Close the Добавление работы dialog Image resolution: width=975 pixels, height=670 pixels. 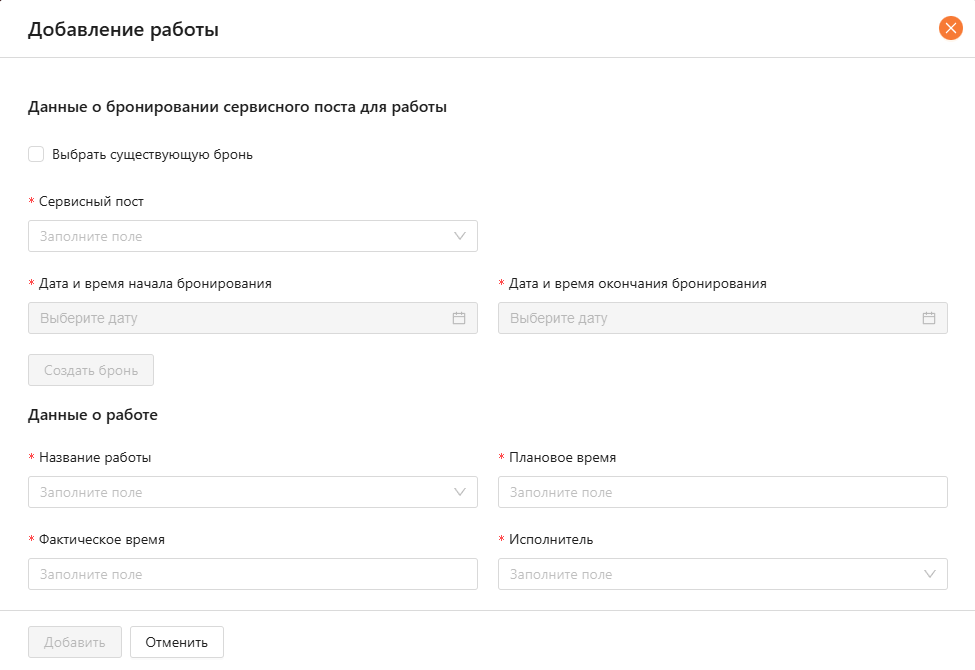(950, 28)
